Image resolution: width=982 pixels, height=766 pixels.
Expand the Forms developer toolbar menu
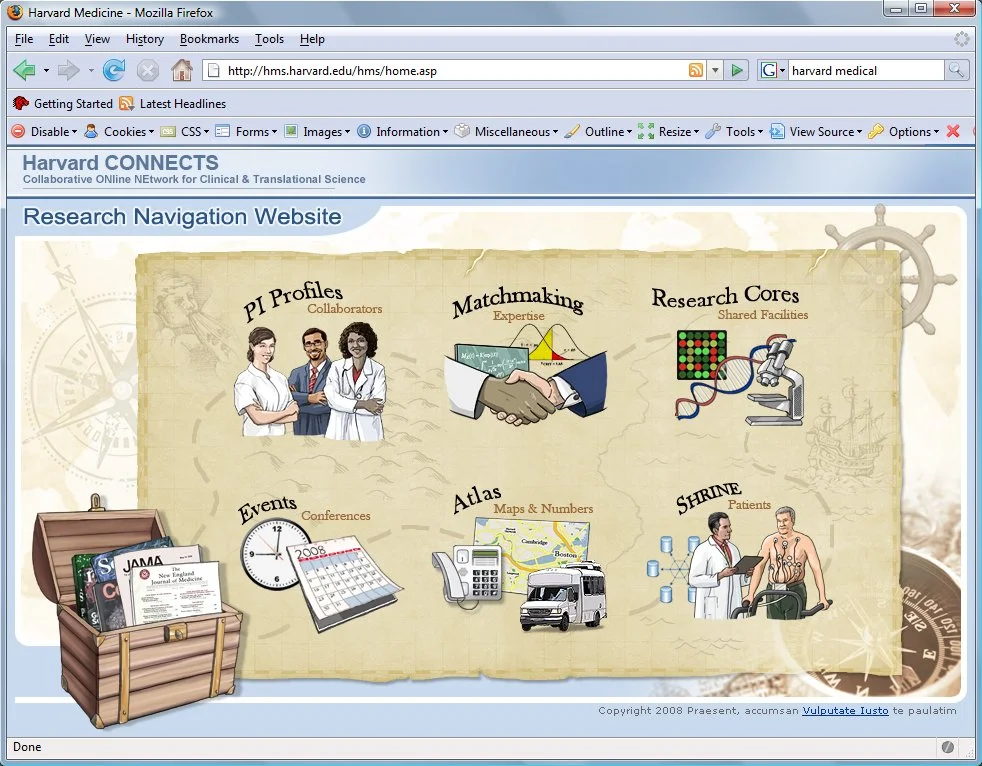coord(246,132)
